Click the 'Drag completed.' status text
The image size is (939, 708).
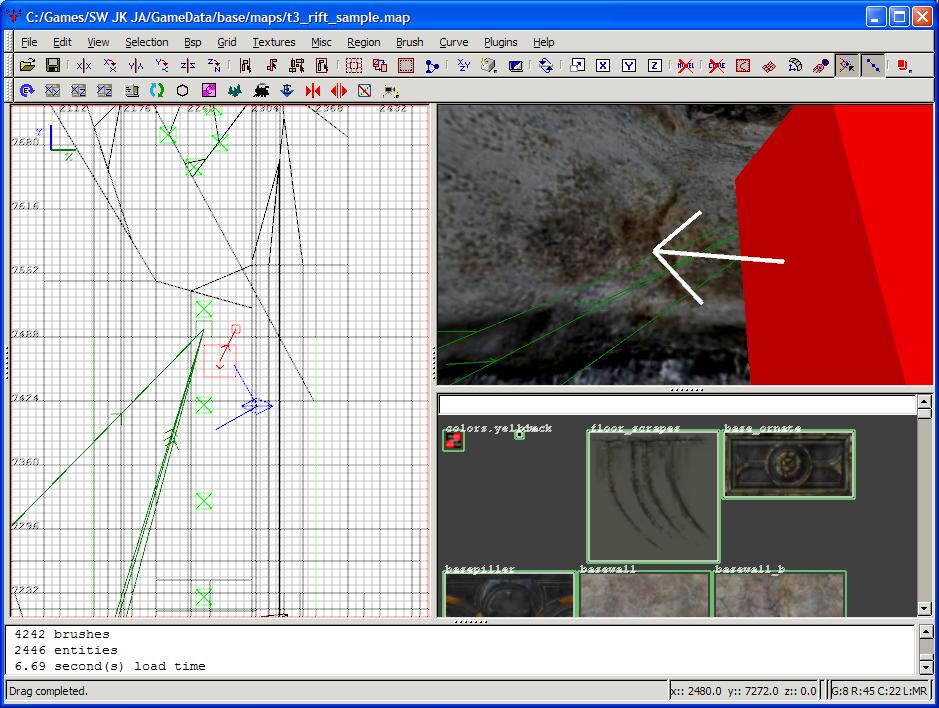[49, 691]
